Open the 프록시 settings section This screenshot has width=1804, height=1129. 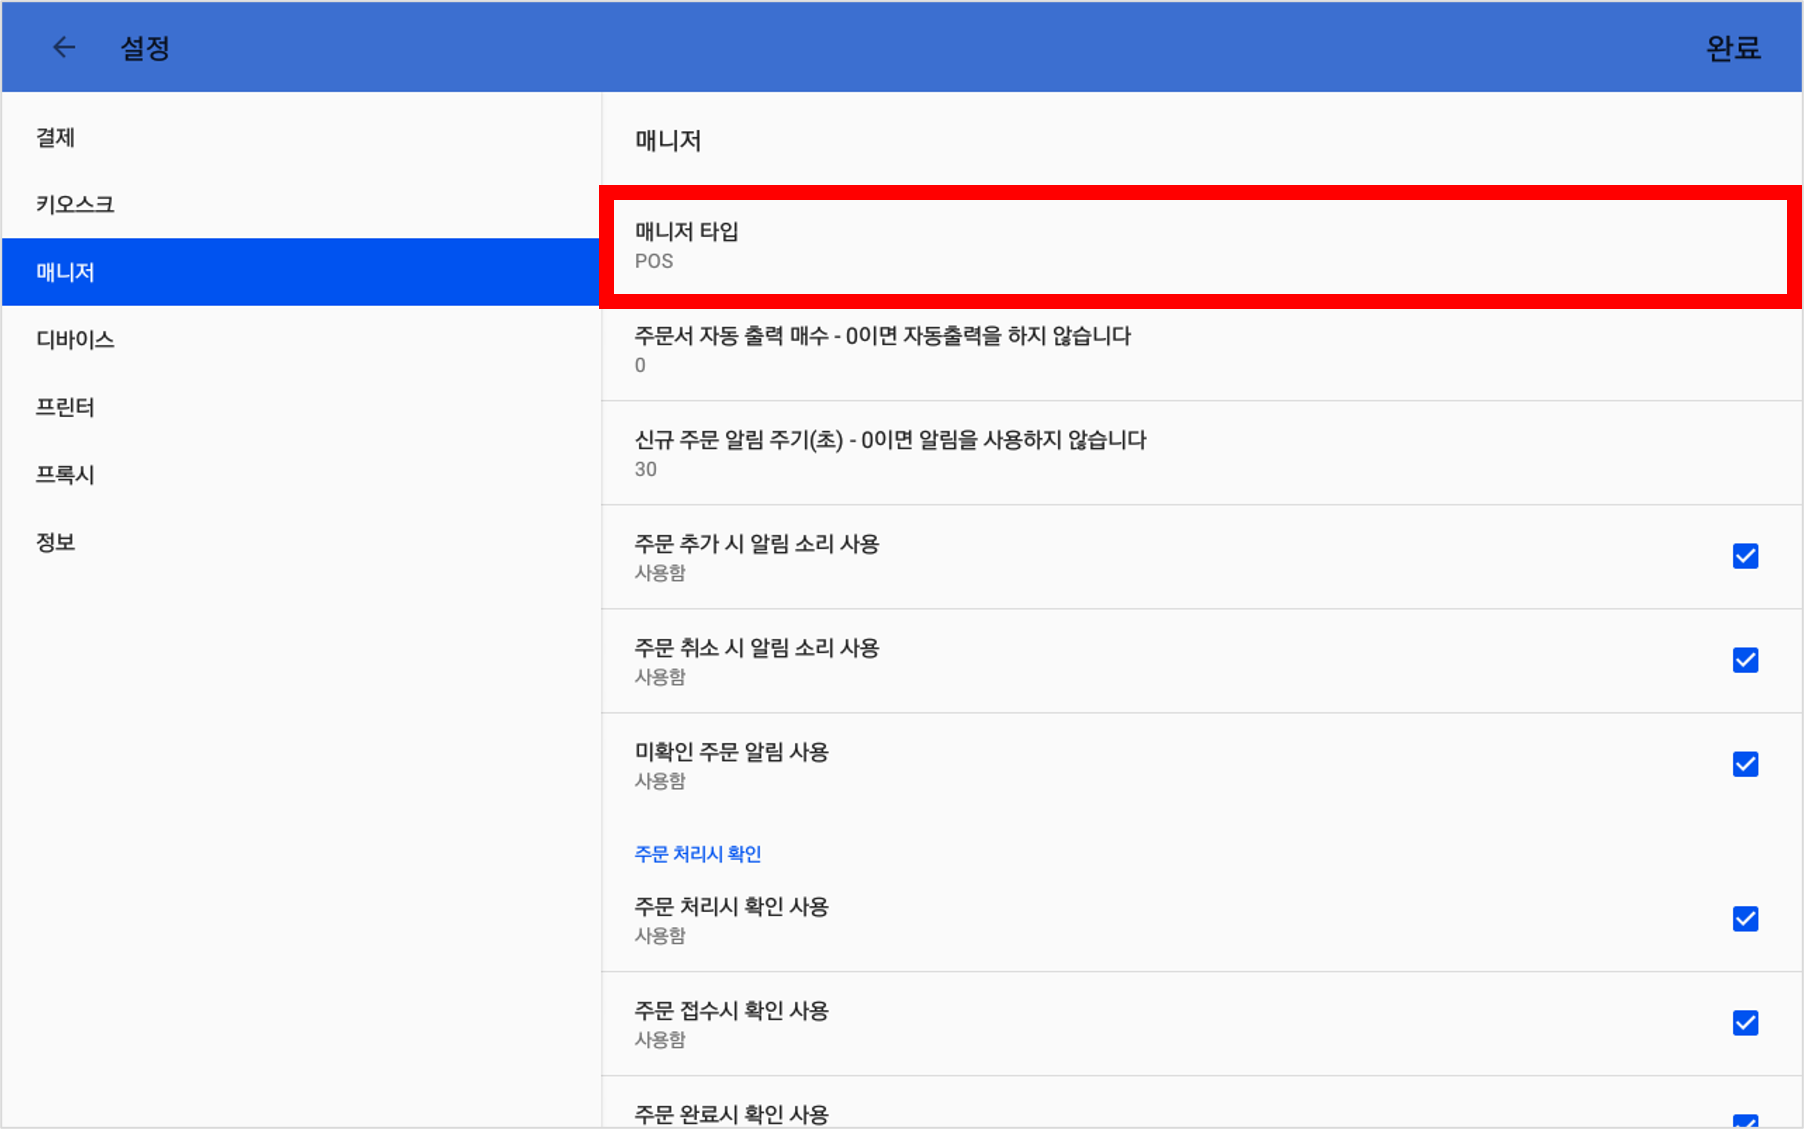[300, 474]
